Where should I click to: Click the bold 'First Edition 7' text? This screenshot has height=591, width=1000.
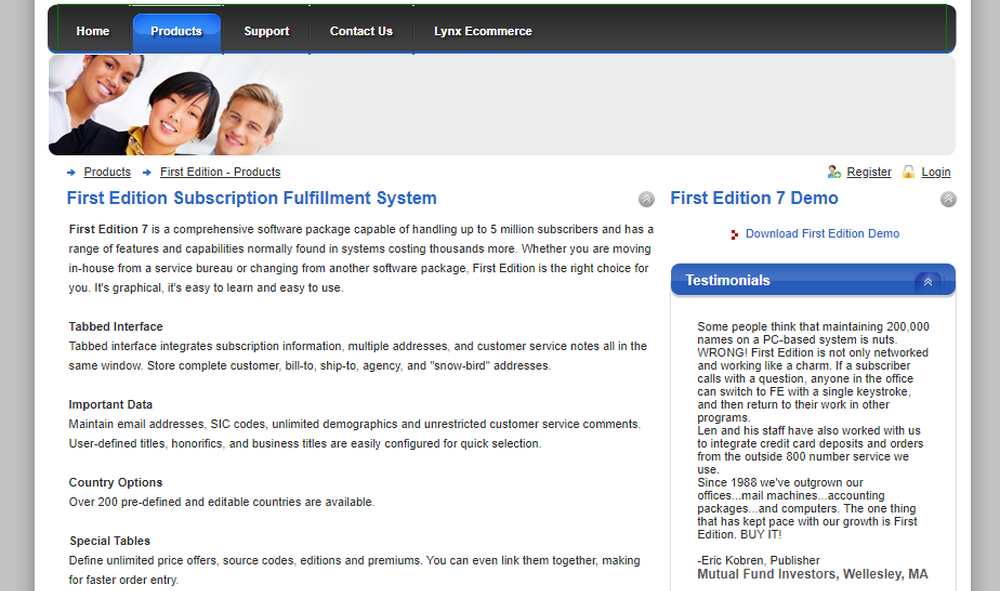pos(108,230)
